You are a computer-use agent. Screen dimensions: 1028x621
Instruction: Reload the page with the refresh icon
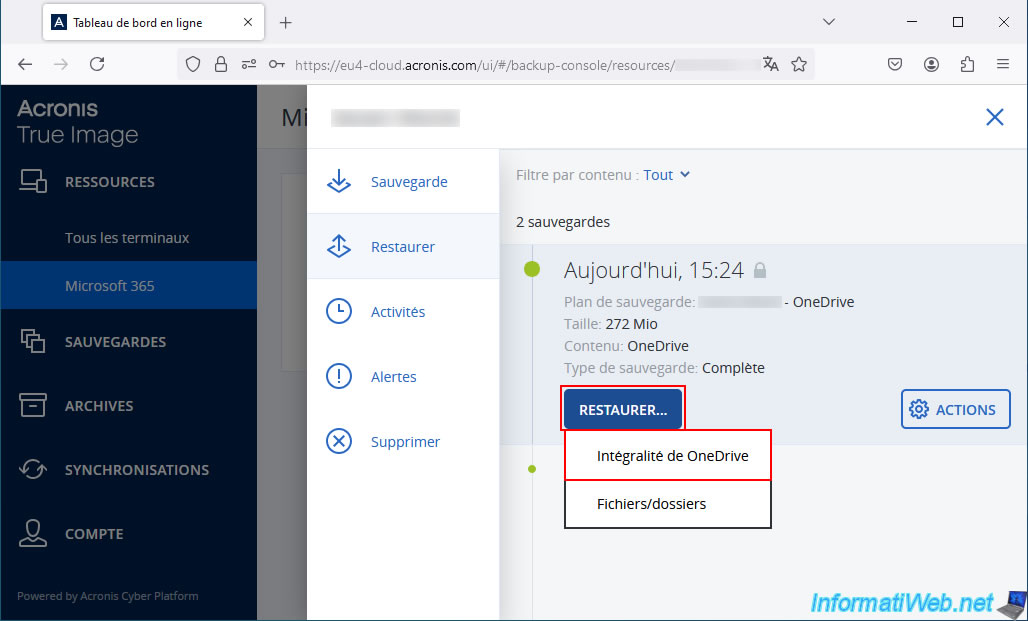(x=97, y=64)
